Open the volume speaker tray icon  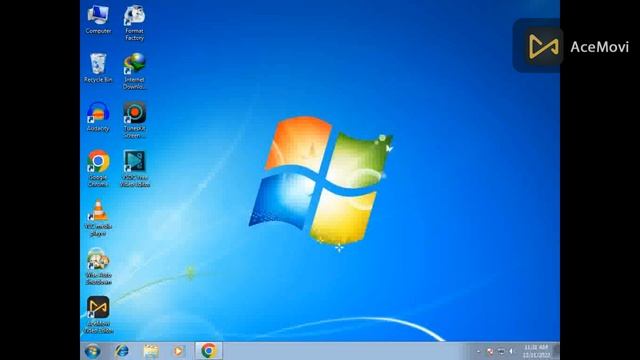pos(511,351)
